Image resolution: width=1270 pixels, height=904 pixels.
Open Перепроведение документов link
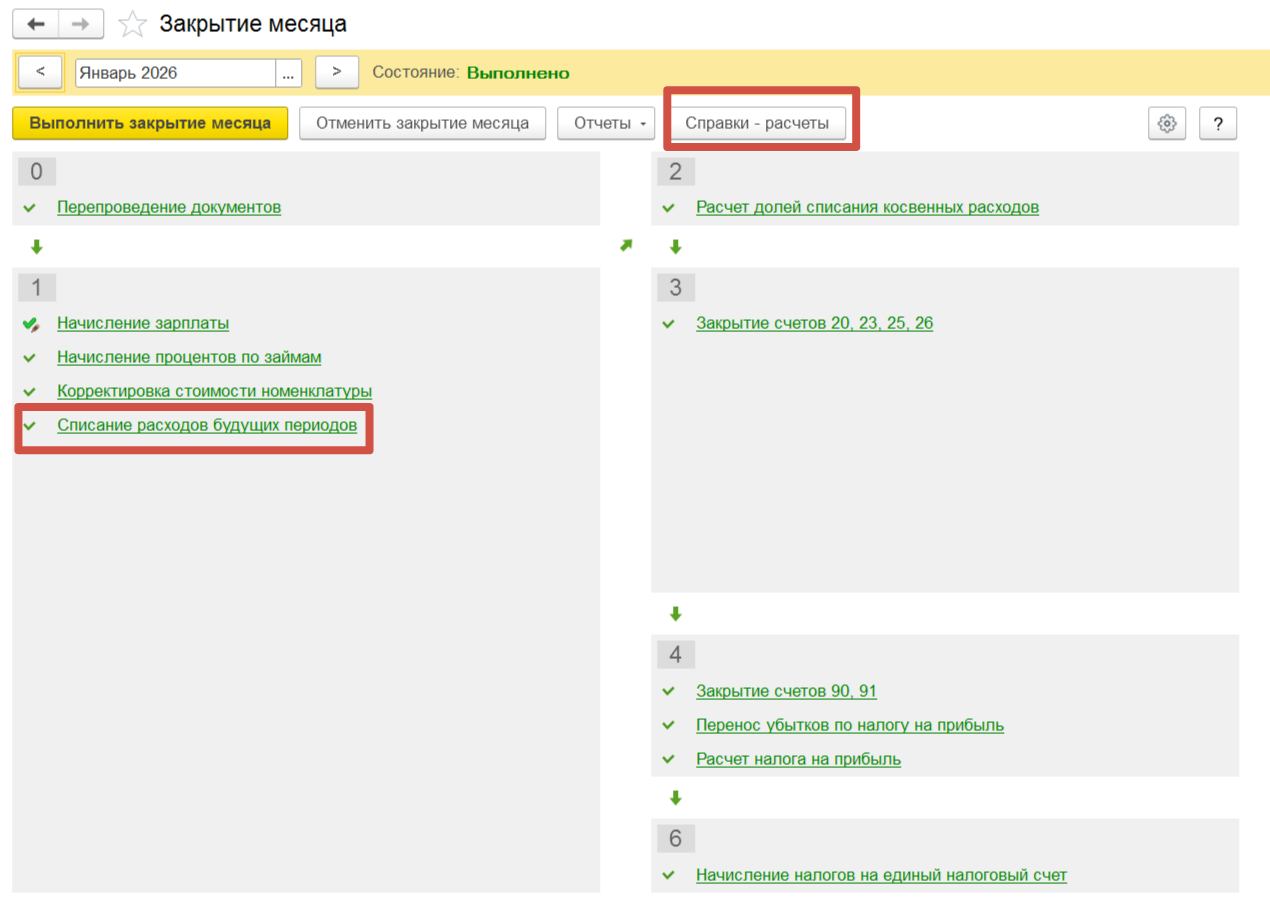(x=169, y=207)
